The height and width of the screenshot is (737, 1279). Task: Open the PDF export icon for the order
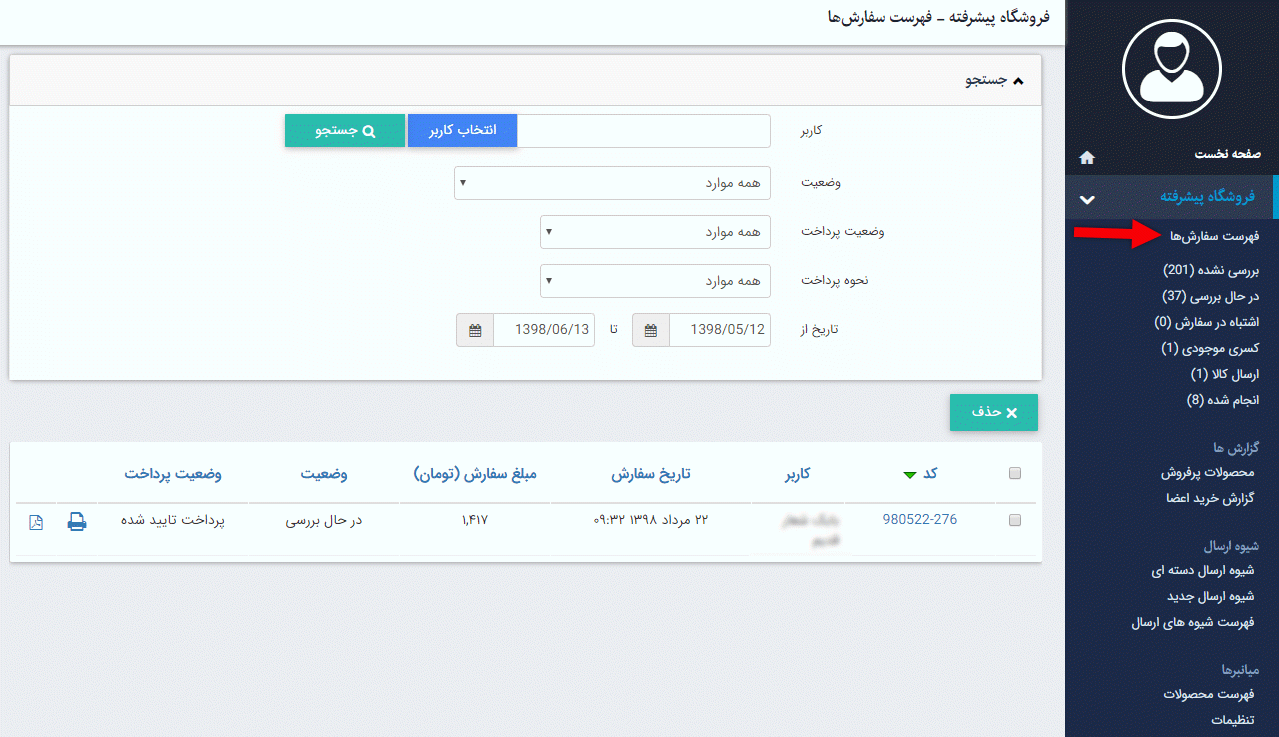point(36,521)
